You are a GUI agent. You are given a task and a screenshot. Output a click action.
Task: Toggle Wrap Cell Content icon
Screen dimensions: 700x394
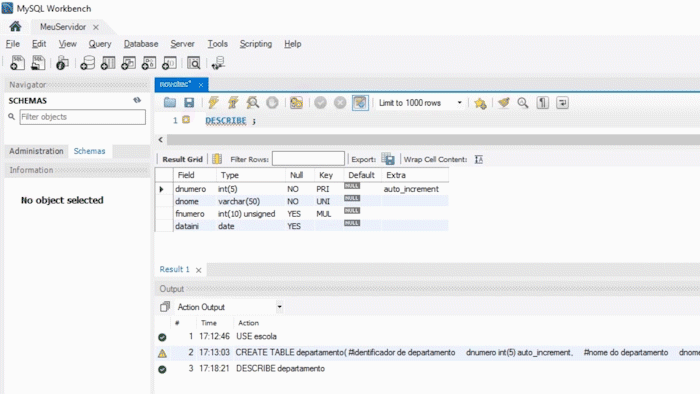[x=479, y=159]
